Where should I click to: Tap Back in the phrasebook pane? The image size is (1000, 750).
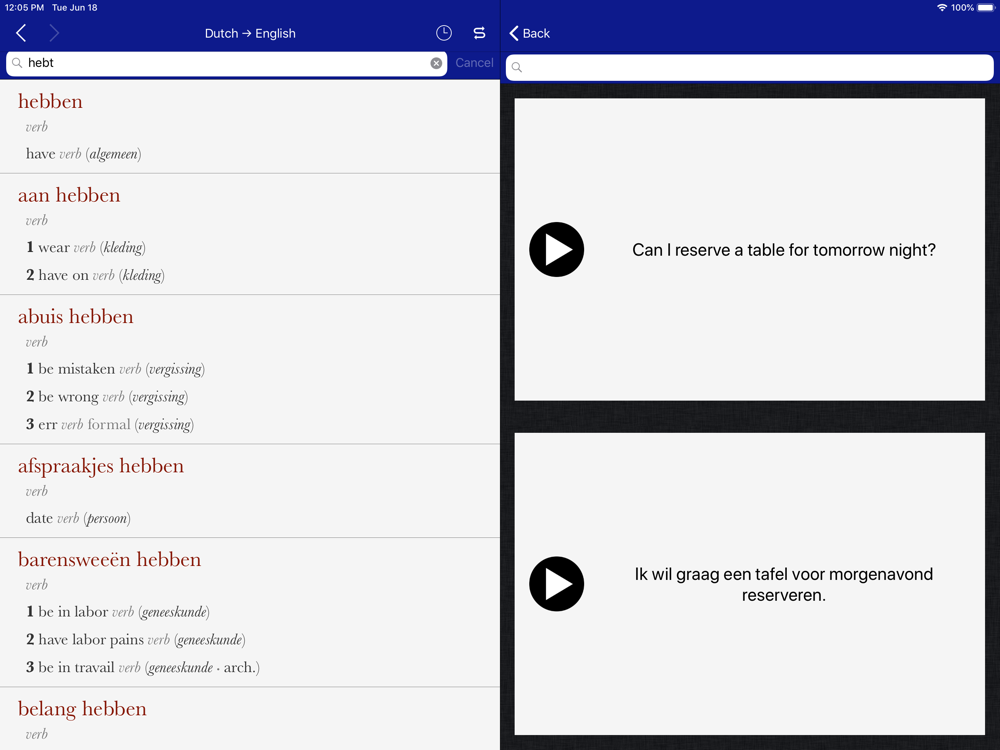(x=530, y=33)
